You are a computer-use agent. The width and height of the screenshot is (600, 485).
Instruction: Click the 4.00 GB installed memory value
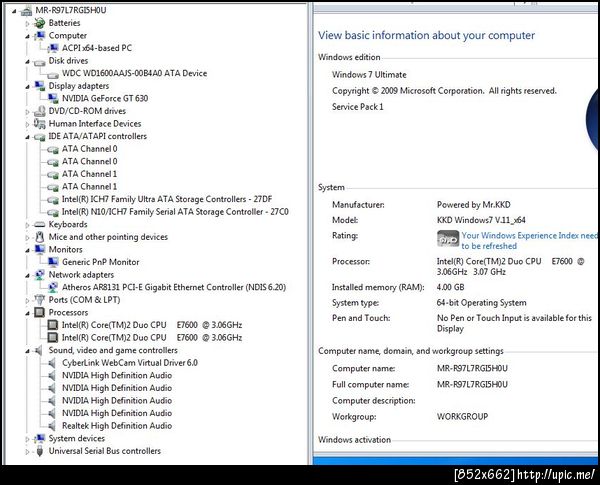pyautogui.click(x=450, y=287)
